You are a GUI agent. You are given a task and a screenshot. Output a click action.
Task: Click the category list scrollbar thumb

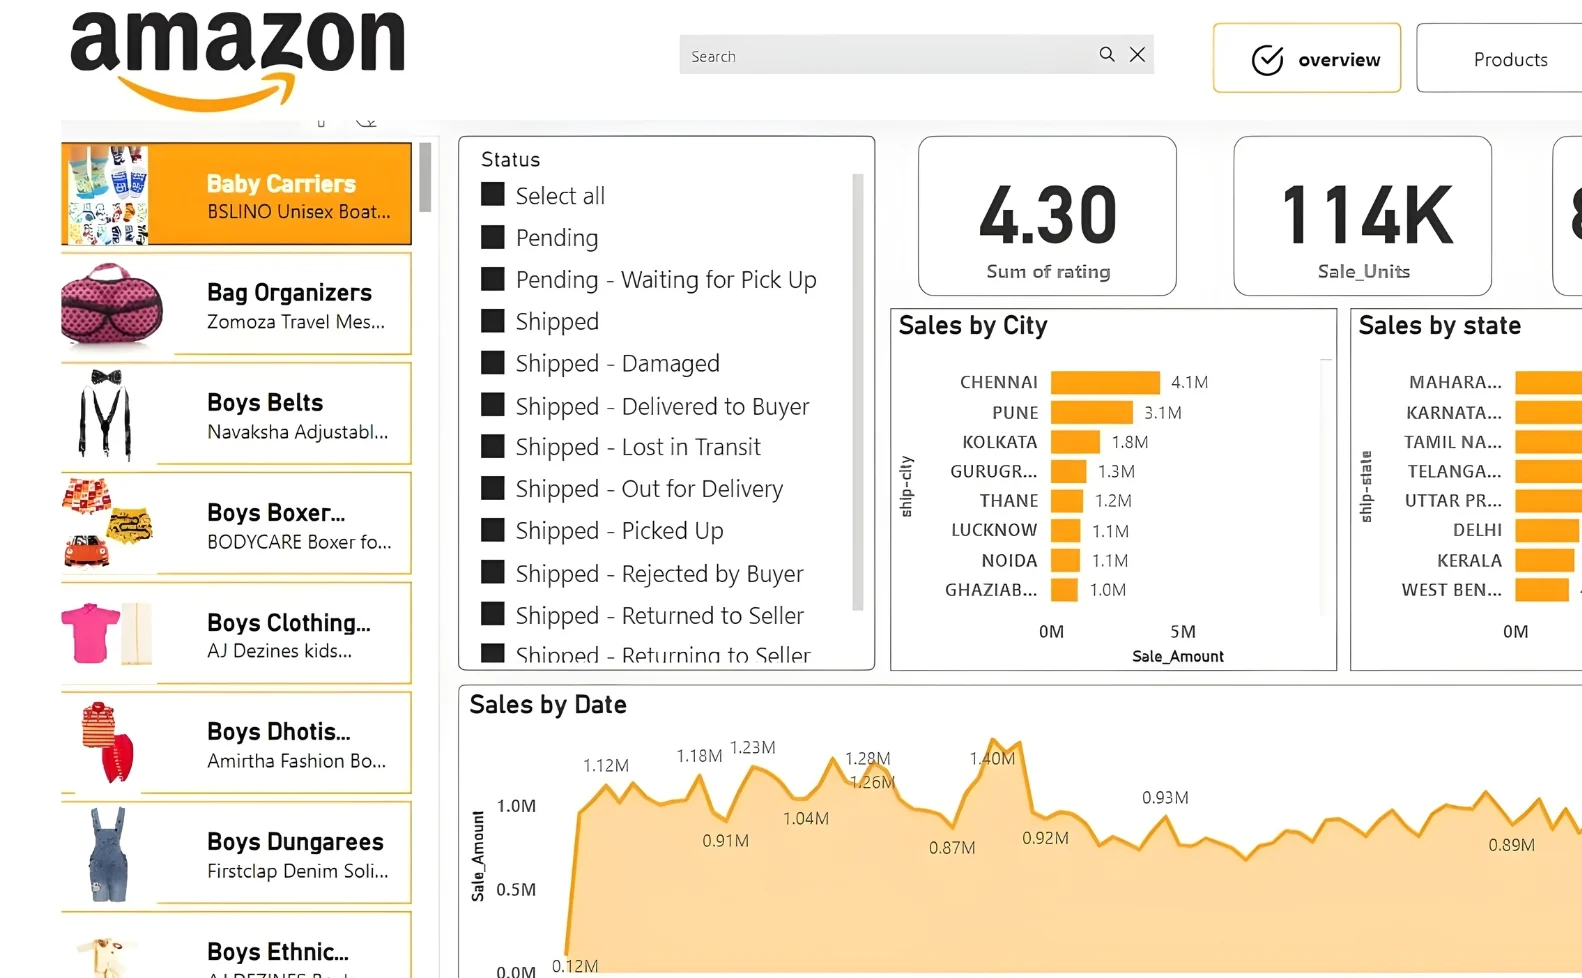point(425,177)
